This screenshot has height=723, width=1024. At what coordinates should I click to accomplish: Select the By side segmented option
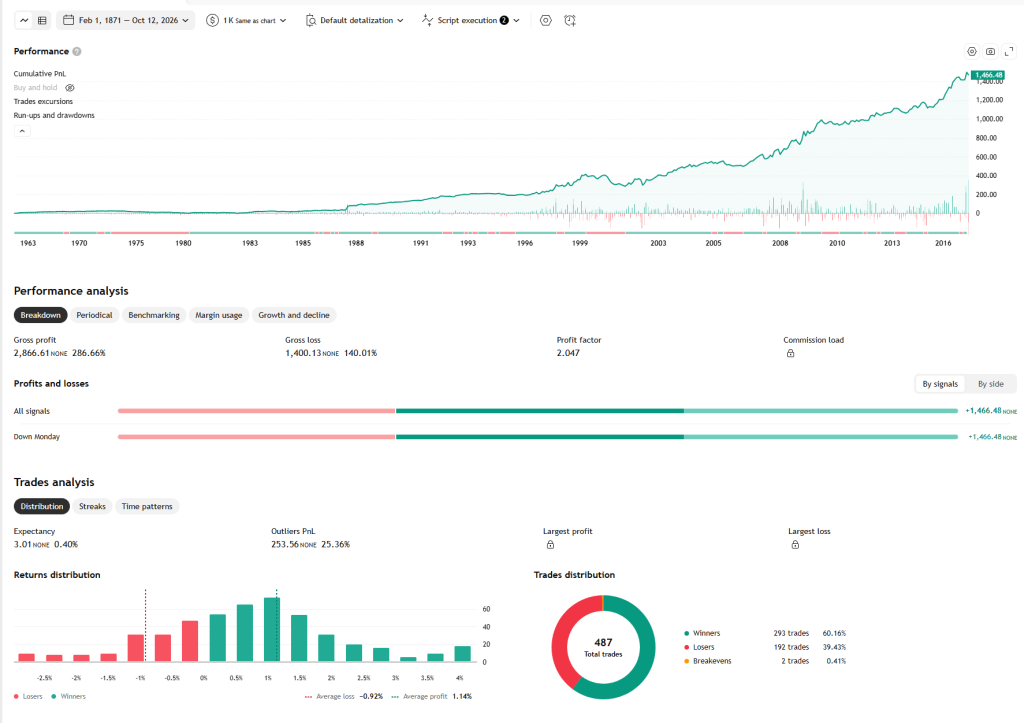coord(991,384)
